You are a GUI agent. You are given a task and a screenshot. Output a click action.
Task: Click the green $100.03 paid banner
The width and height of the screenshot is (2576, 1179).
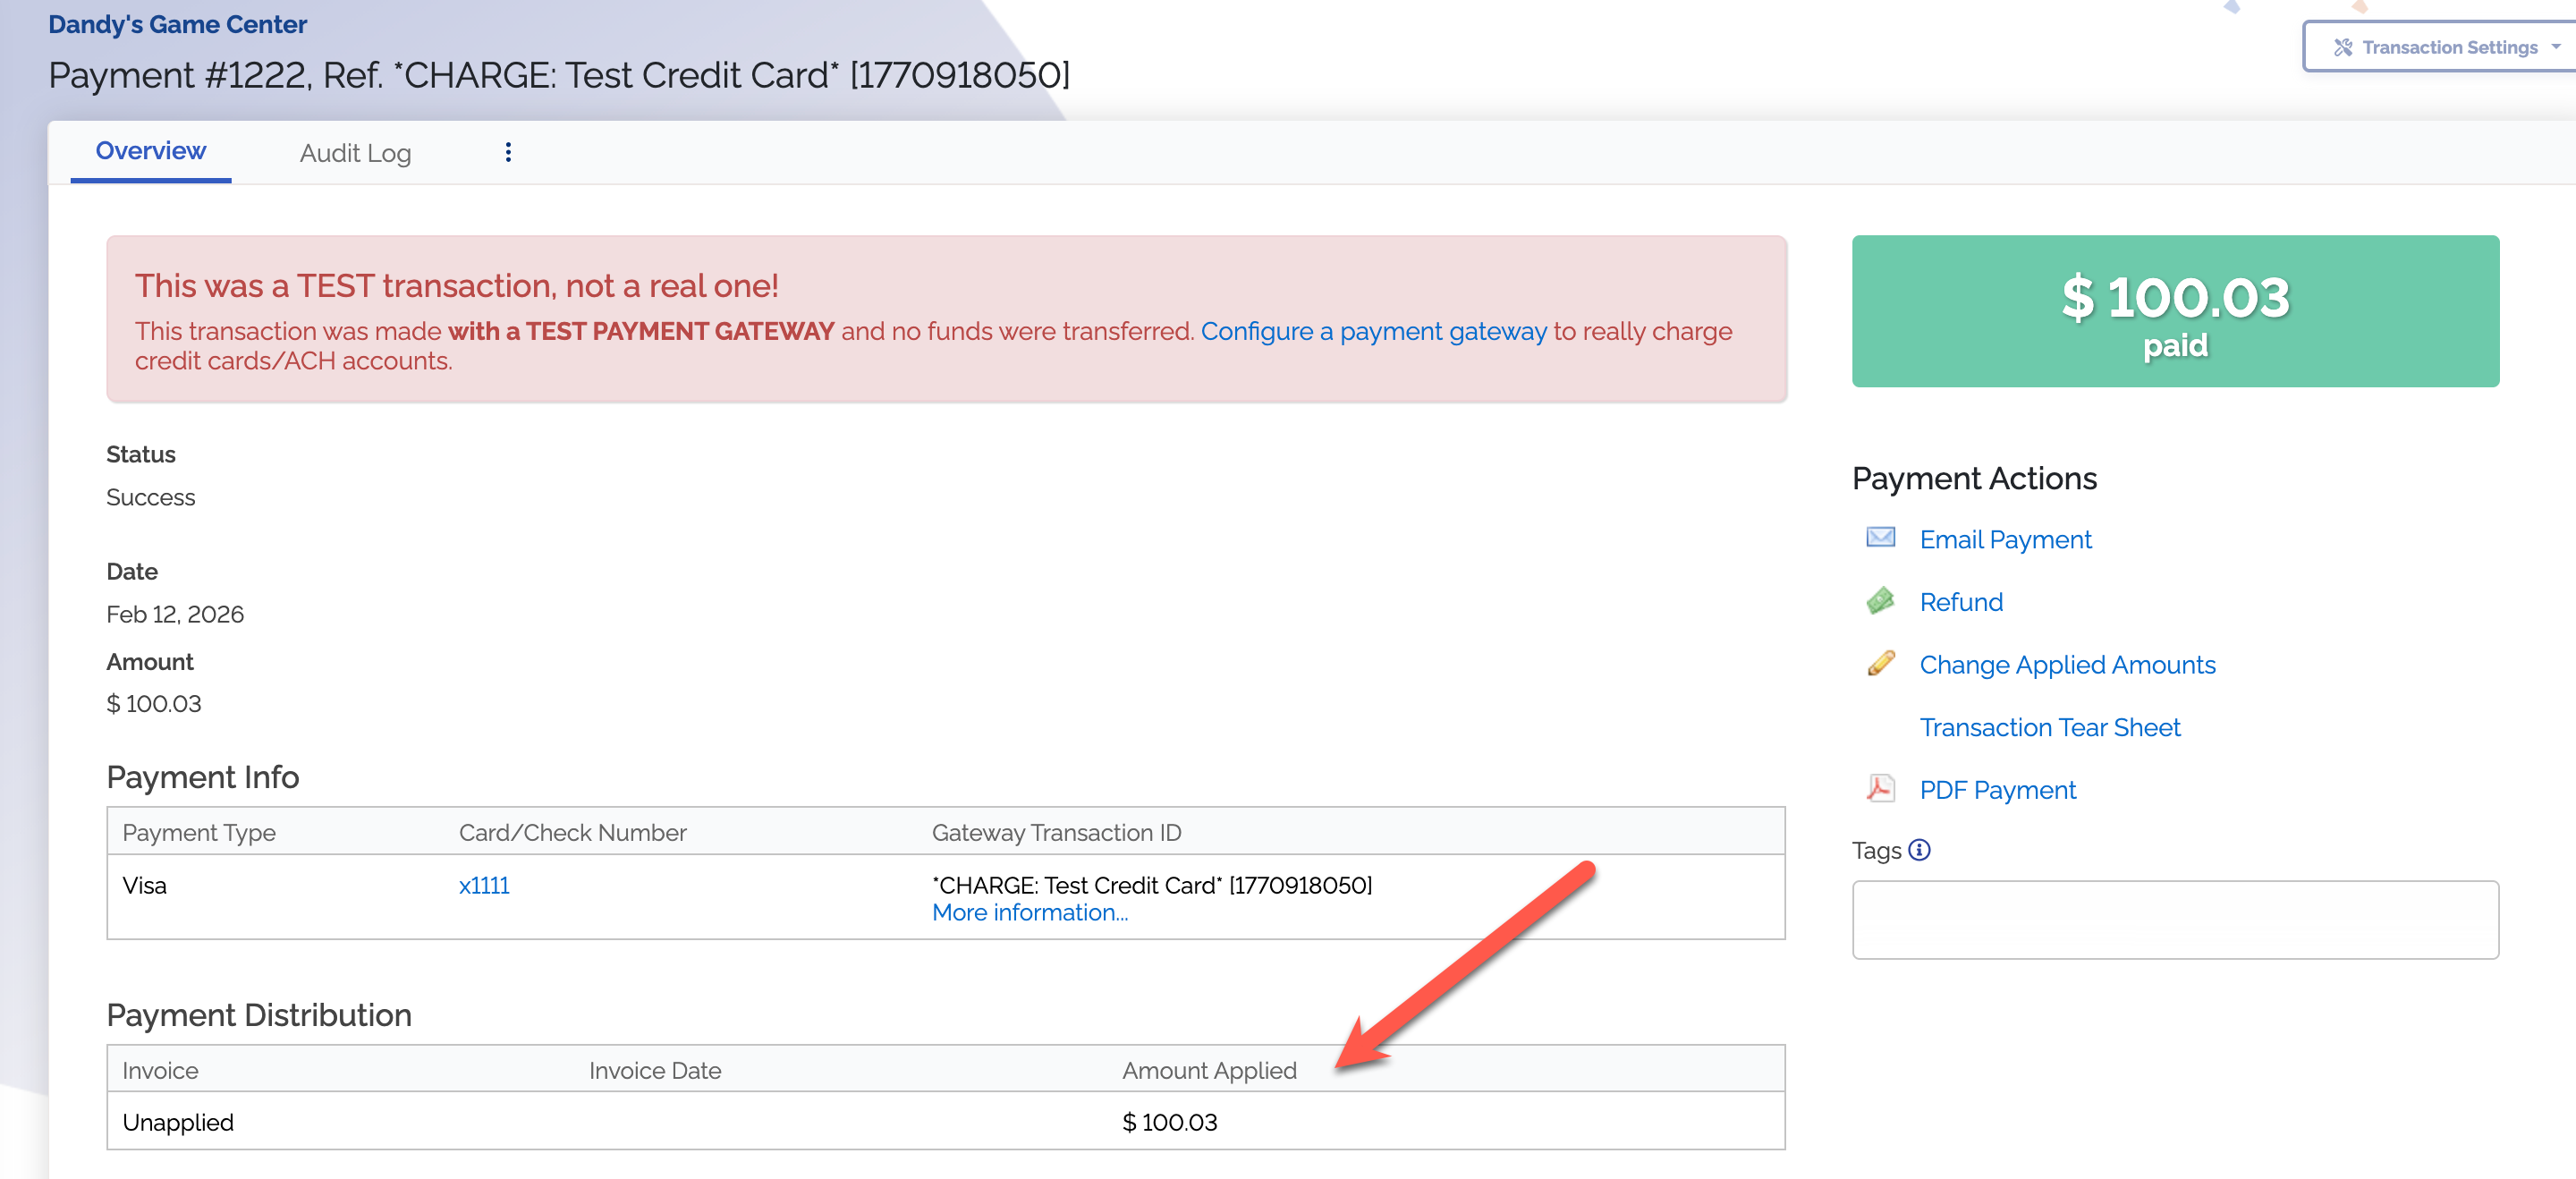(x=2174, y=311)
